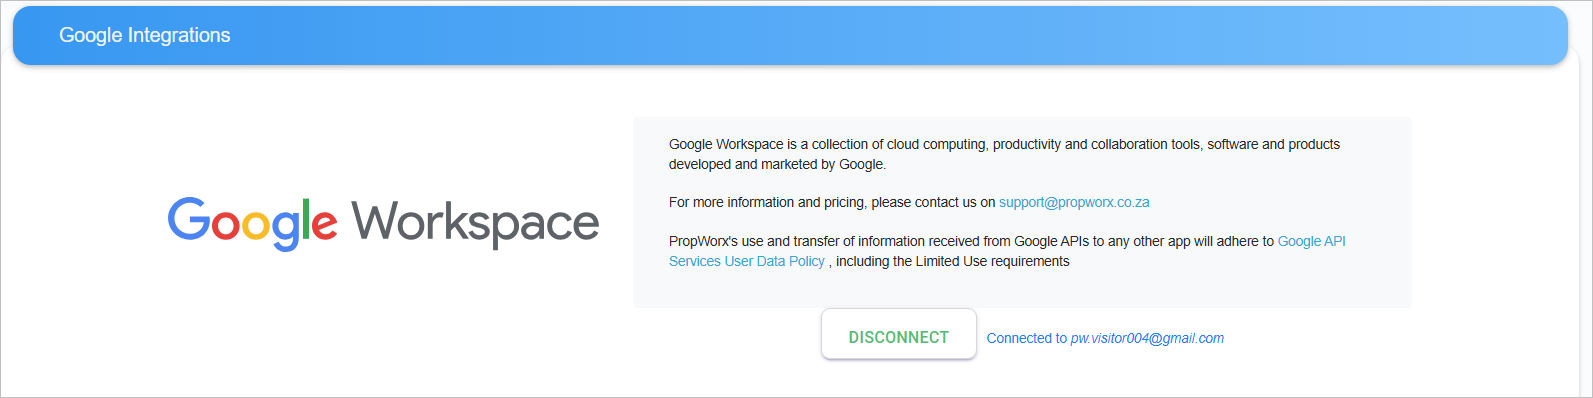Click the blue gradient header bar
This screenshot has height=398, width=1593.
coord(790,36)
